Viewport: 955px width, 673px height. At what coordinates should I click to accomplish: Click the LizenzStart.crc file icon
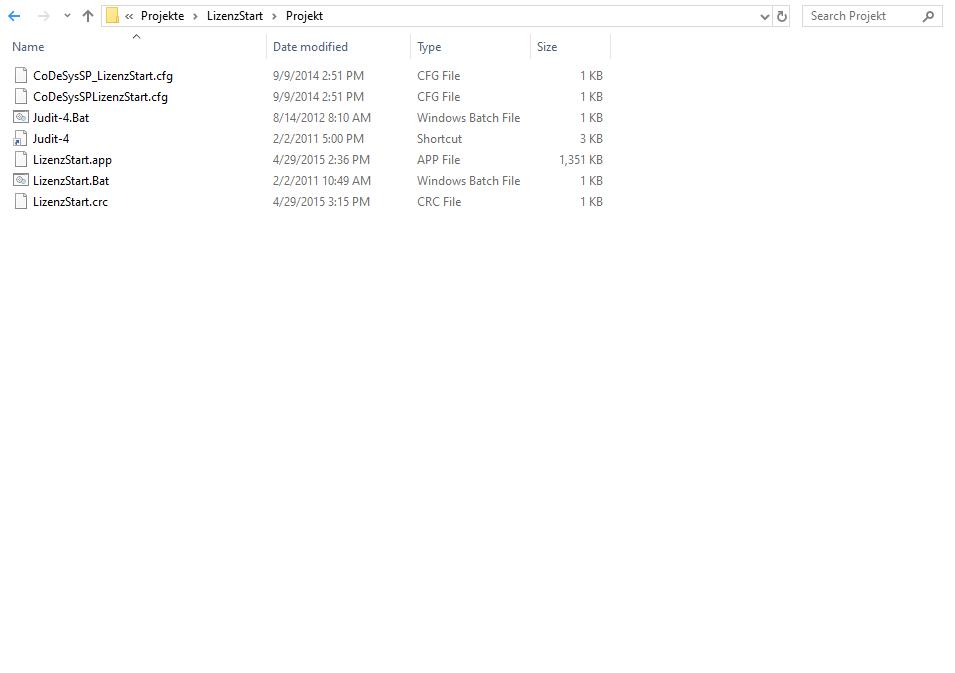(x=21, y=202)
